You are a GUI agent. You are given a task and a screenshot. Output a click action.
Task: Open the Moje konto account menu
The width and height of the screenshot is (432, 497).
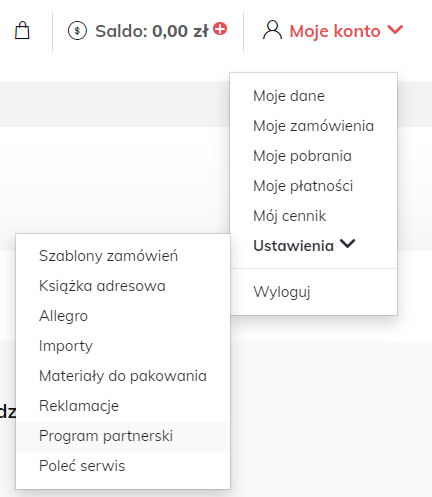coord(335,31)
